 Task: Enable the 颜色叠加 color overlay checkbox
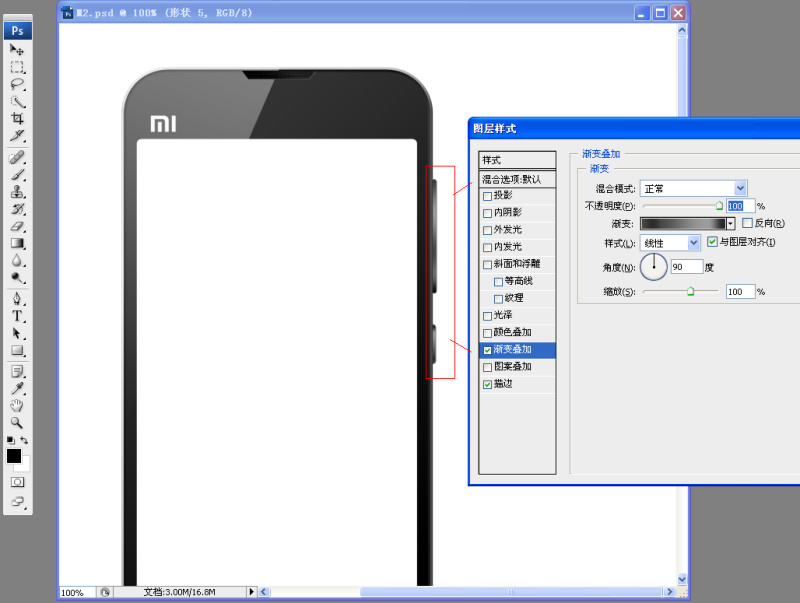click(x=487, y=333)
